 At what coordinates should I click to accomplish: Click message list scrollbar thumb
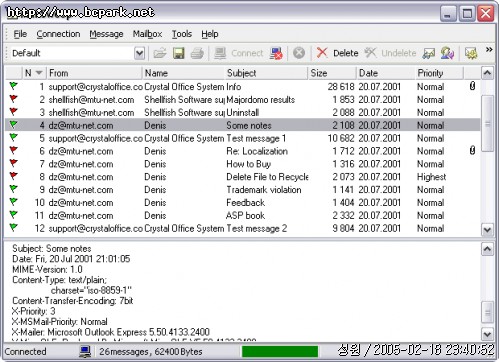pyautogui.click(x=487, y=123)
